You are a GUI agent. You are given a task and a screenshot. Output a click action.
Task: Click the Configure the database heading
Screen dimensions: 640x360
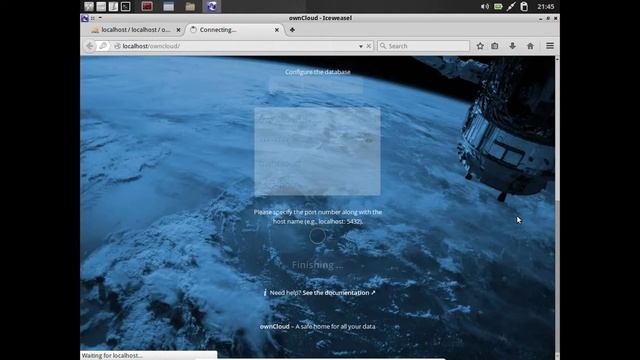coord(318,72)
